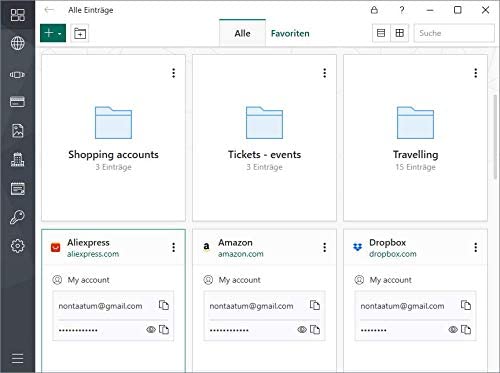
Task: Lock the vault with the padlock icon
Action: [374, 10]
